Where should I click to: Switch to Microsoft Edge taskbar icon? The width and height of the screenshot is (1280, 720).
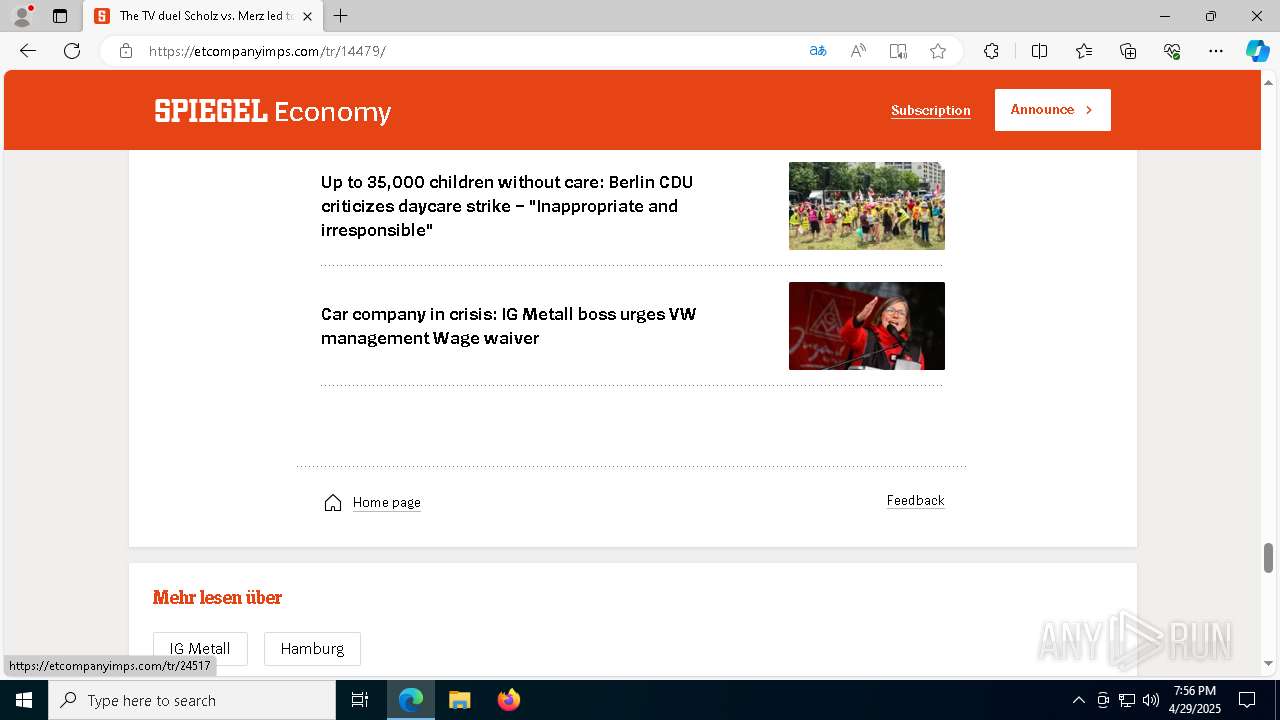point(411,700)
